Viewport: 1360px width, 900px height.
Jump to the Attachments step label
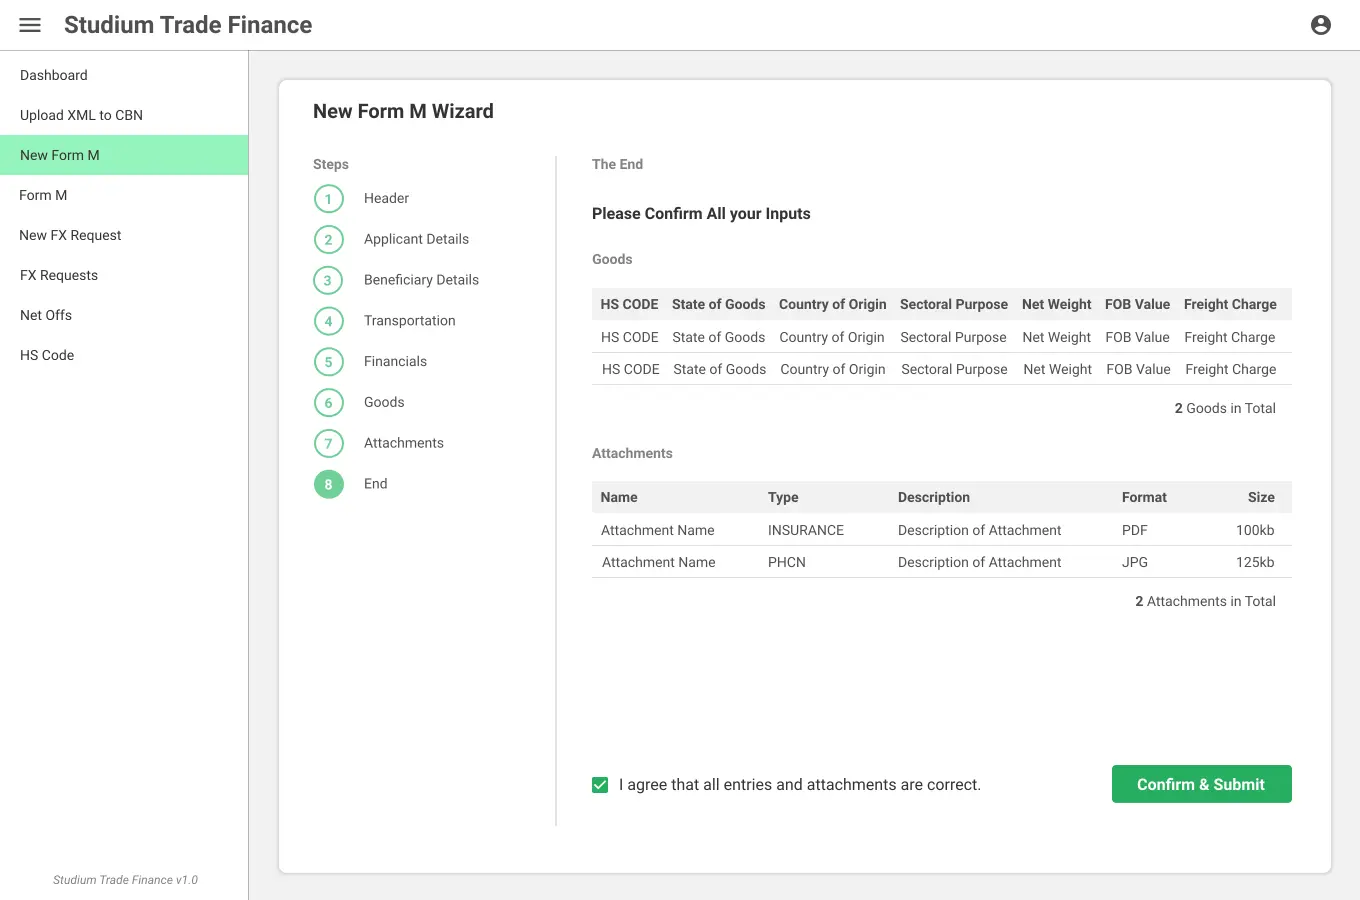403,443
